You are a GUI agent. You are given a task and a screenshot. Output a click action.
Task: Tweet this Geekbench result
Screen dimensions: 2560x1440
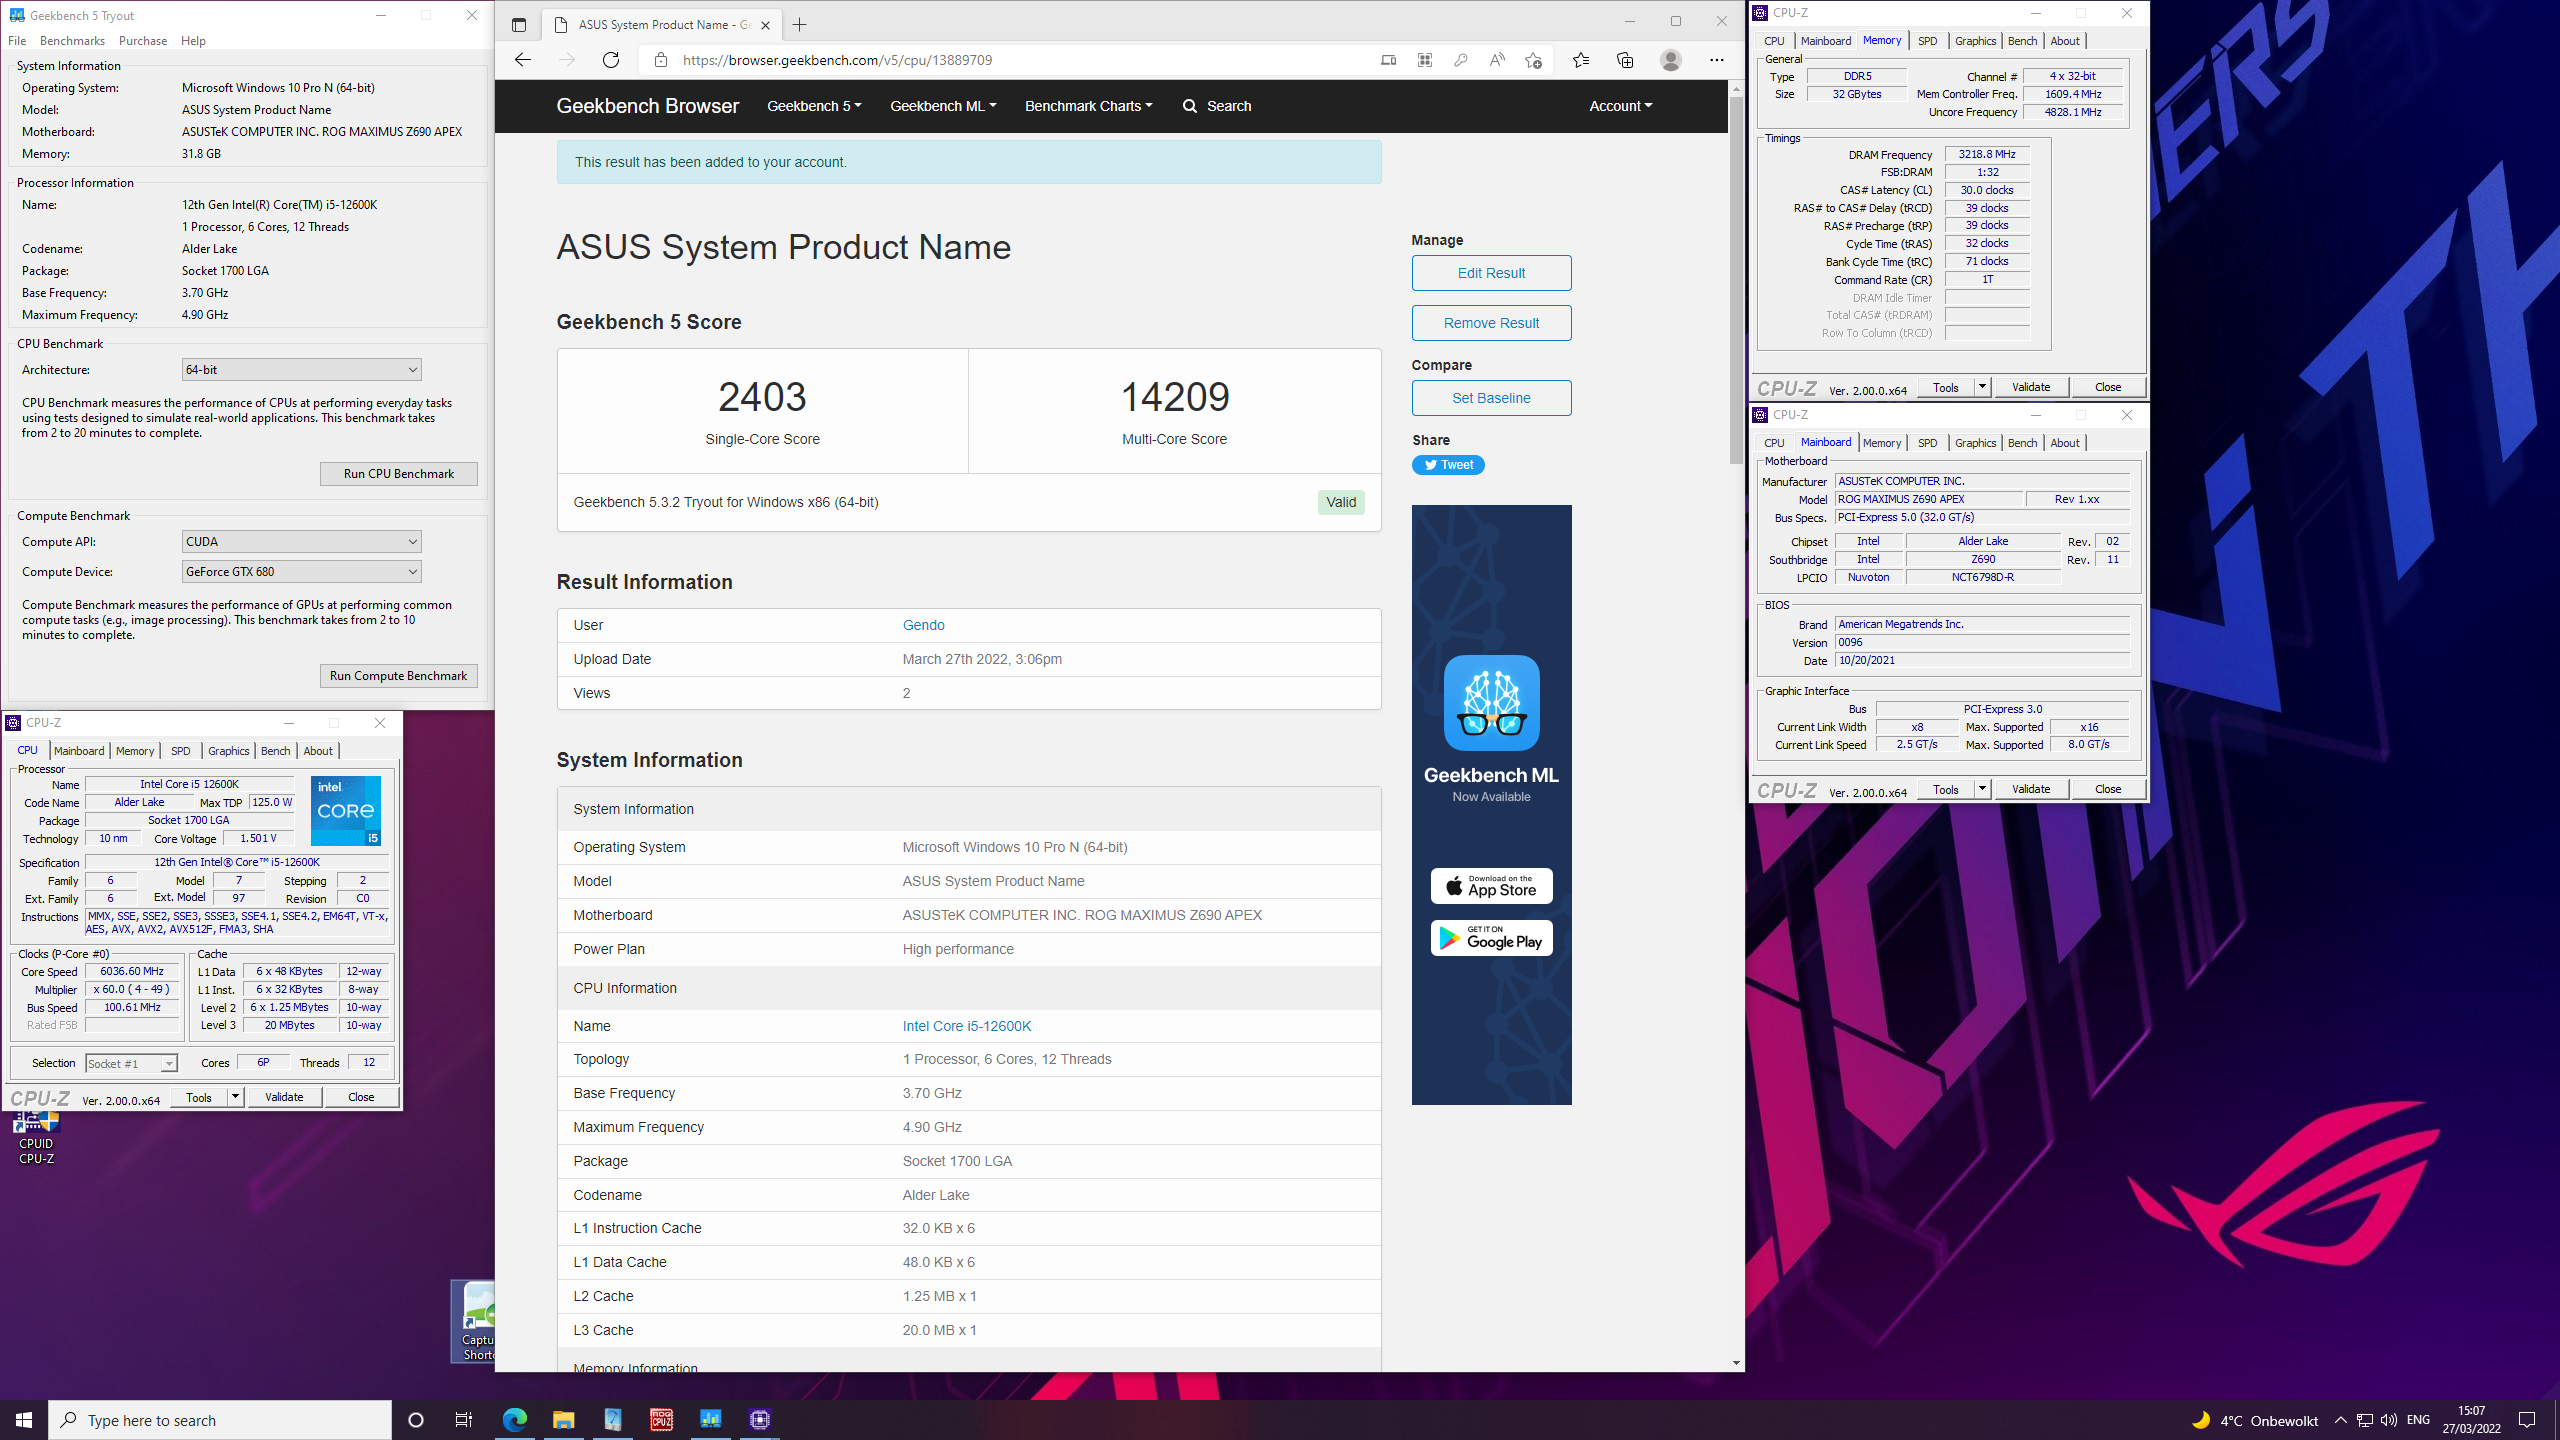[x=1448, y=465]
